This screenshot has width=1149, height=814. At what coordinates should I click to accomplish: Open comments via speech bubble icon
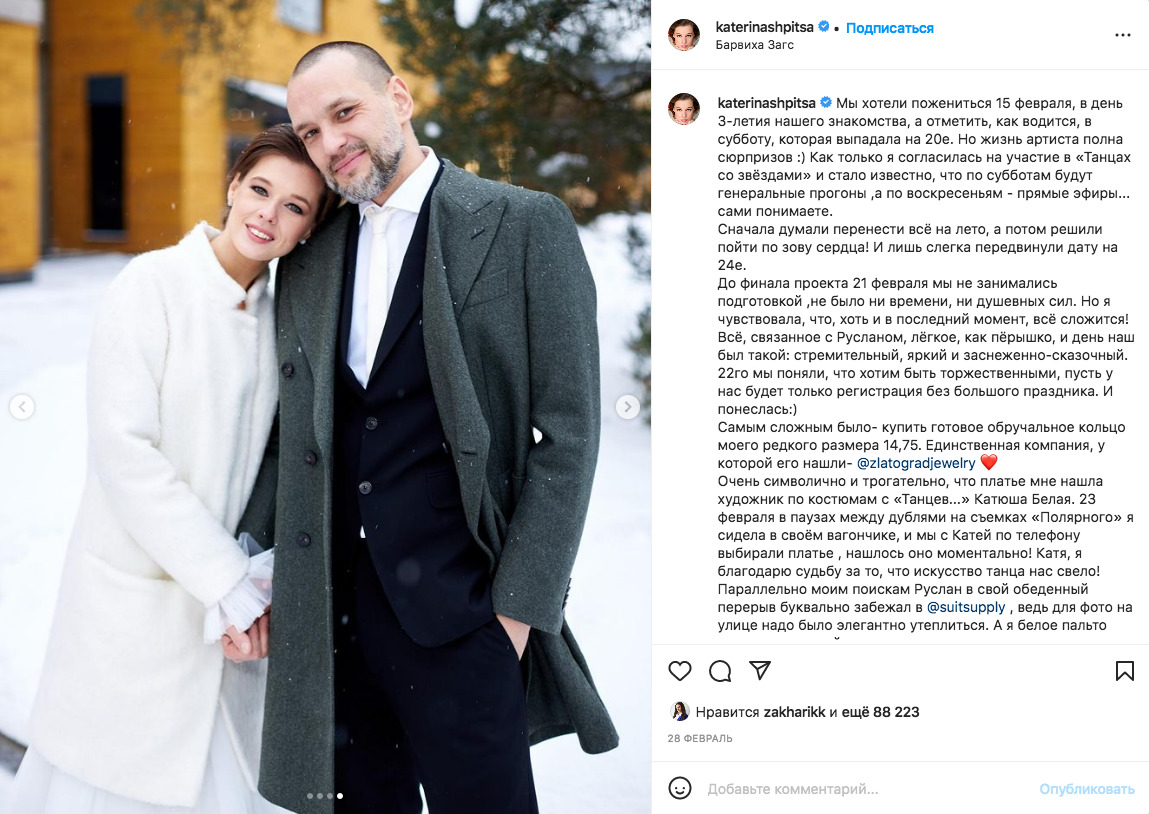(x=720, y=670)
